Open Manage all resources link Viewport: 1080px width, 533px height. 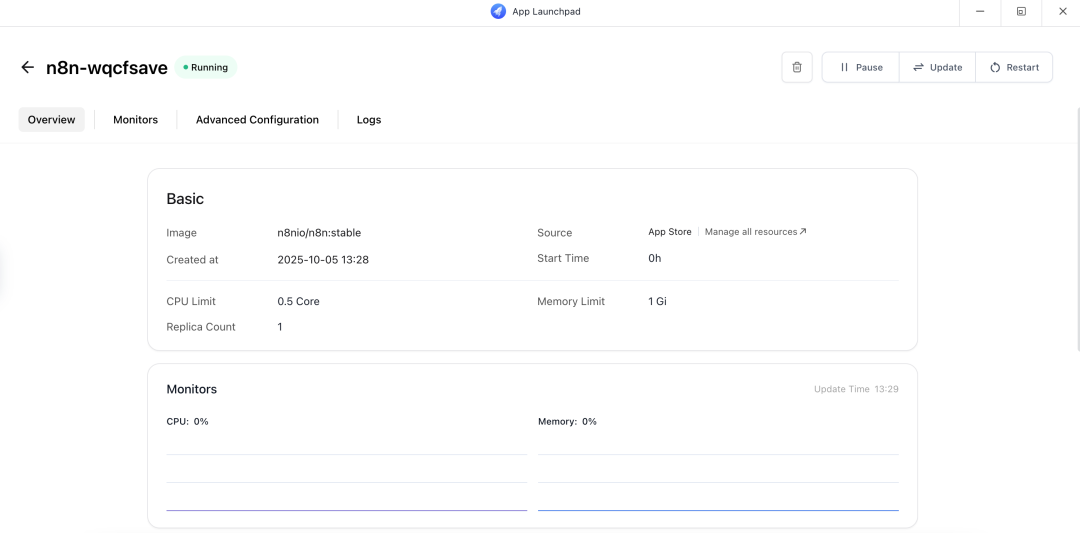coord(756,232)
